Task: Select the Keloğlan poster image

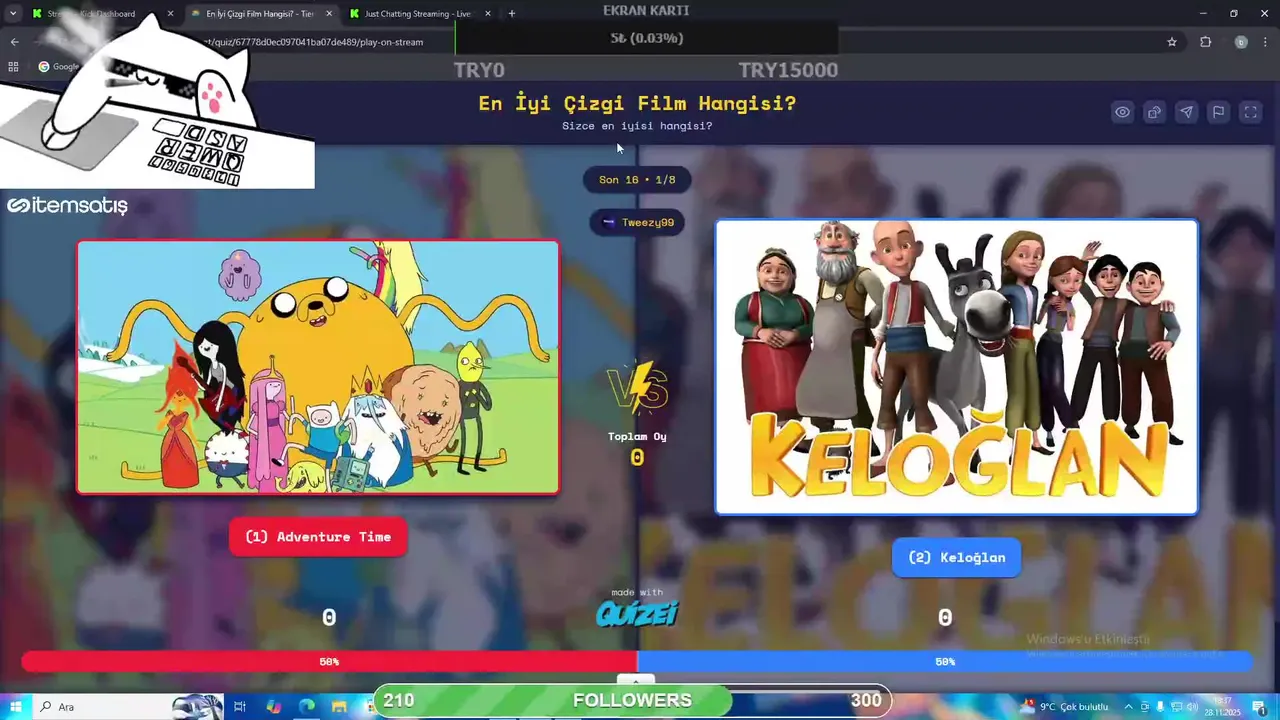Action: pos(957,367)
